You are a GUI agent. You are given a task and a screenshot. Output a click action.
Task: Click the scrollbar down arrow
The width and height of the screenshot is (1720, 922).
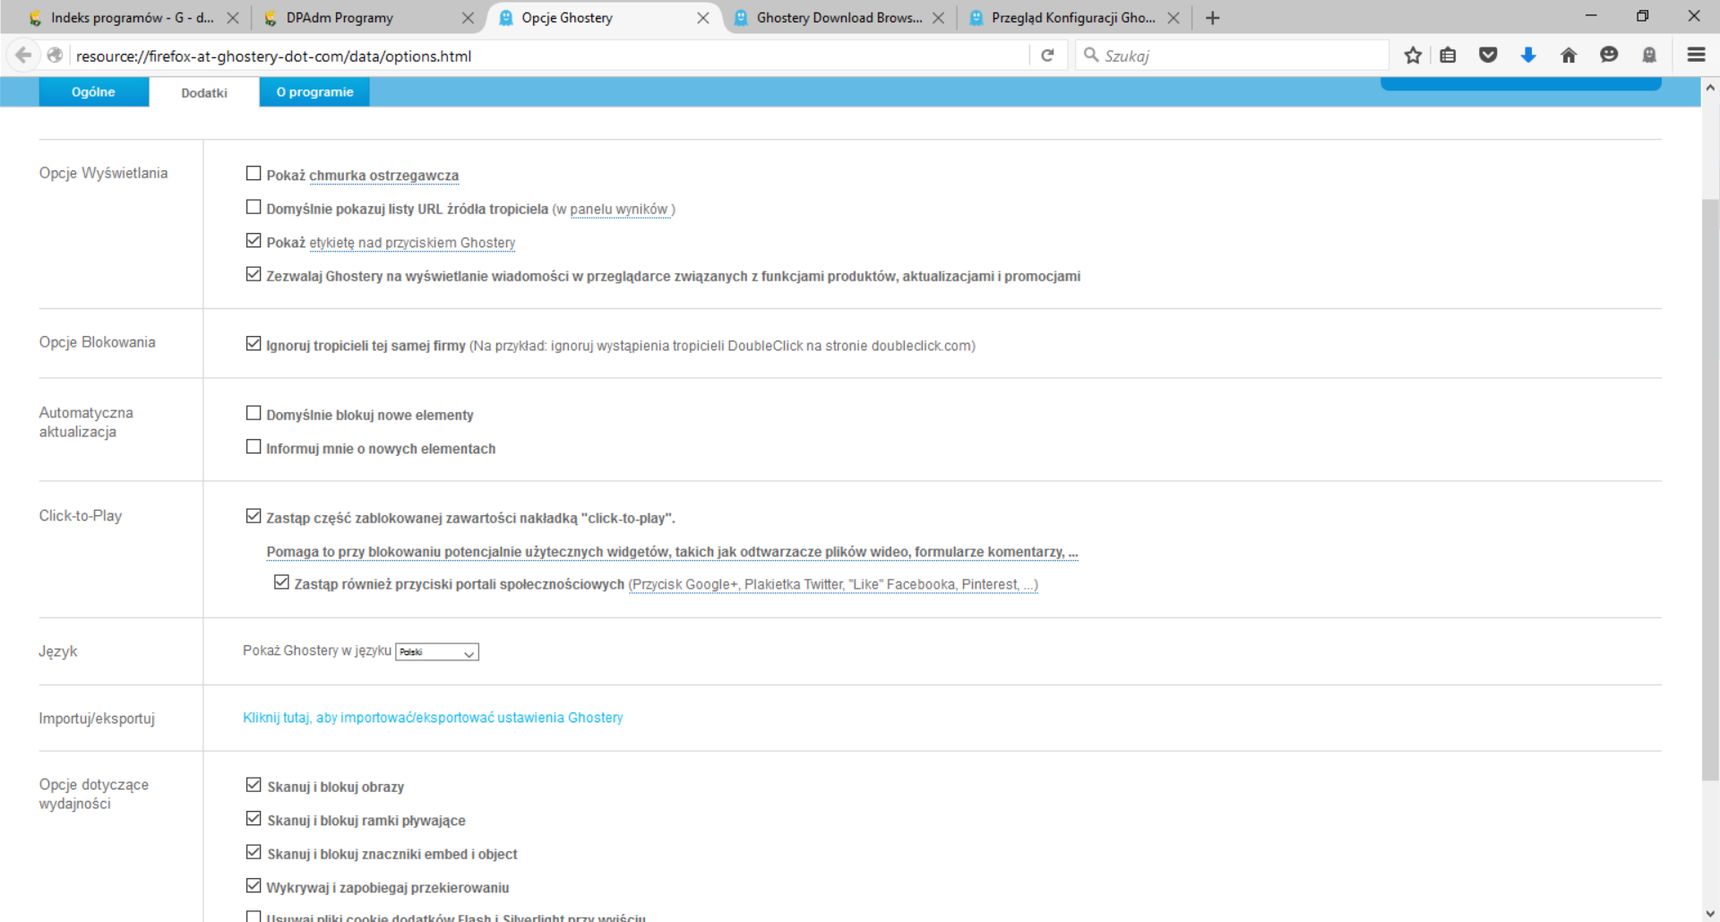pyautogui.click(x=1710, y=913)
